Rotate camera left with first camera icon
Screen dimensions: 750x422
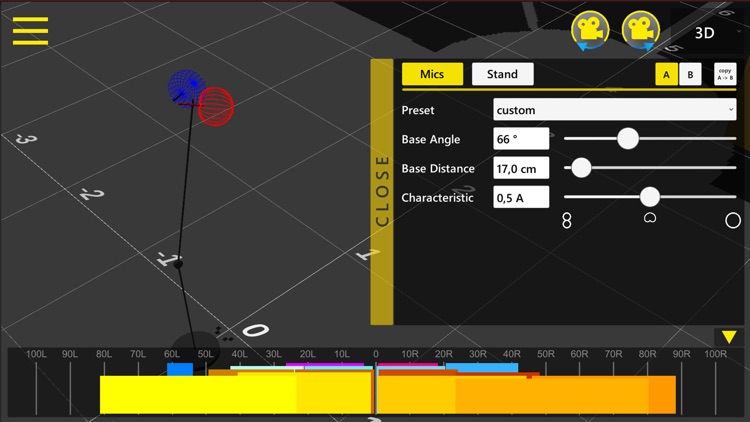590,31
